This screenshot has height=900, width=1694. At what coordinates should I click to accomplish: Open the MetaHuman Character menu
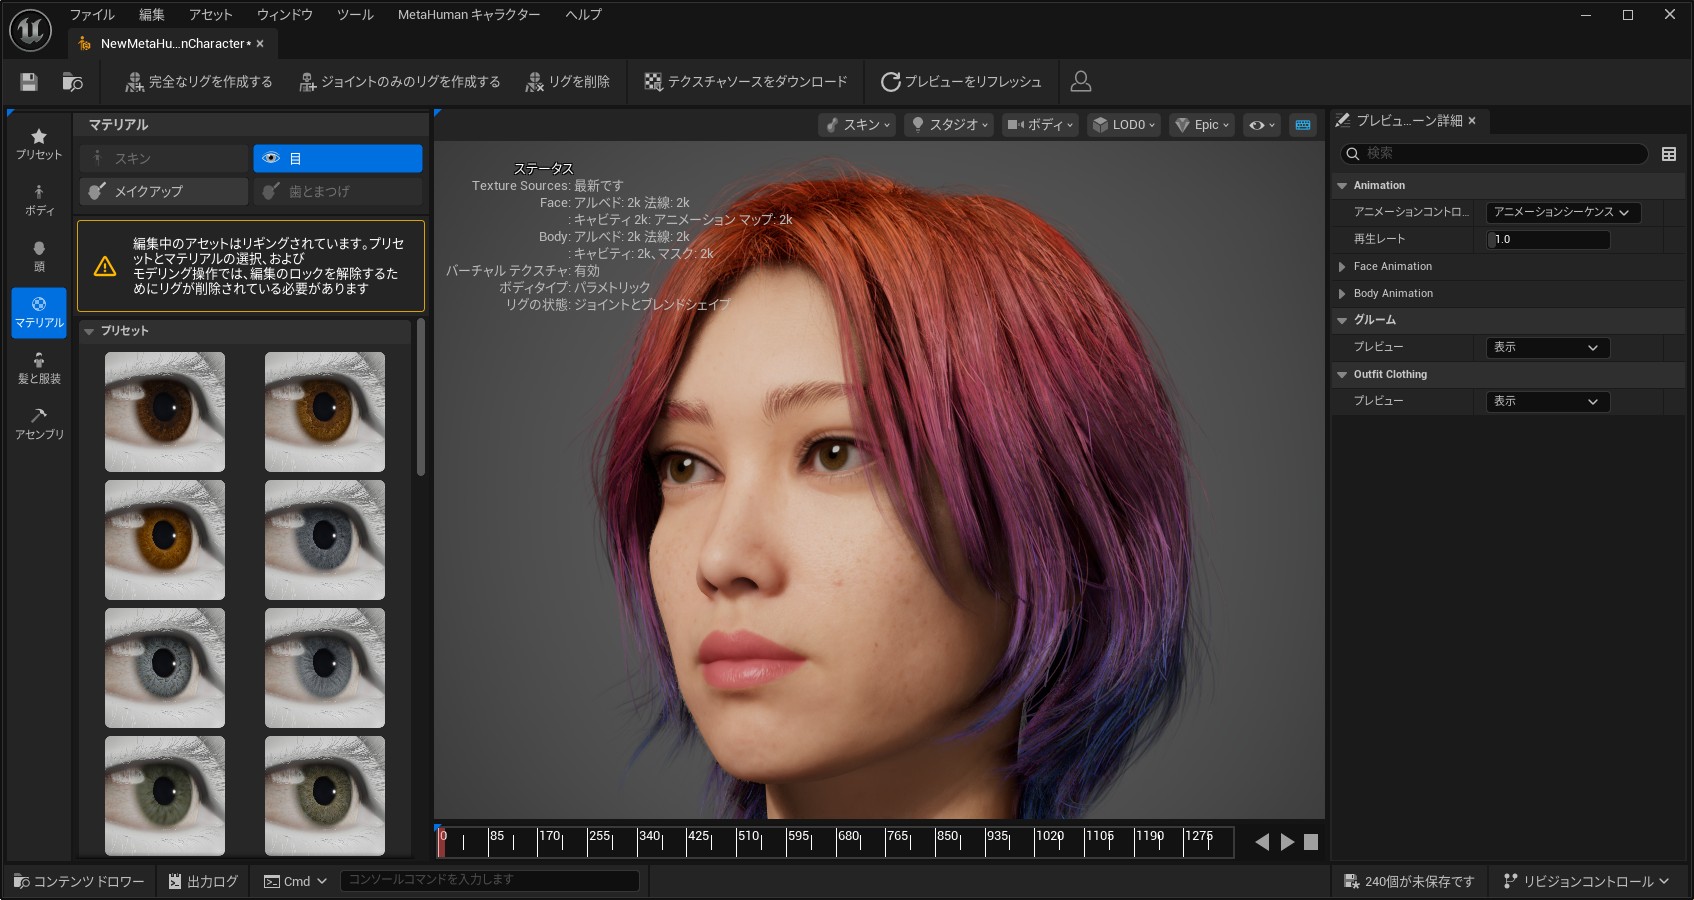pos(468,15)
